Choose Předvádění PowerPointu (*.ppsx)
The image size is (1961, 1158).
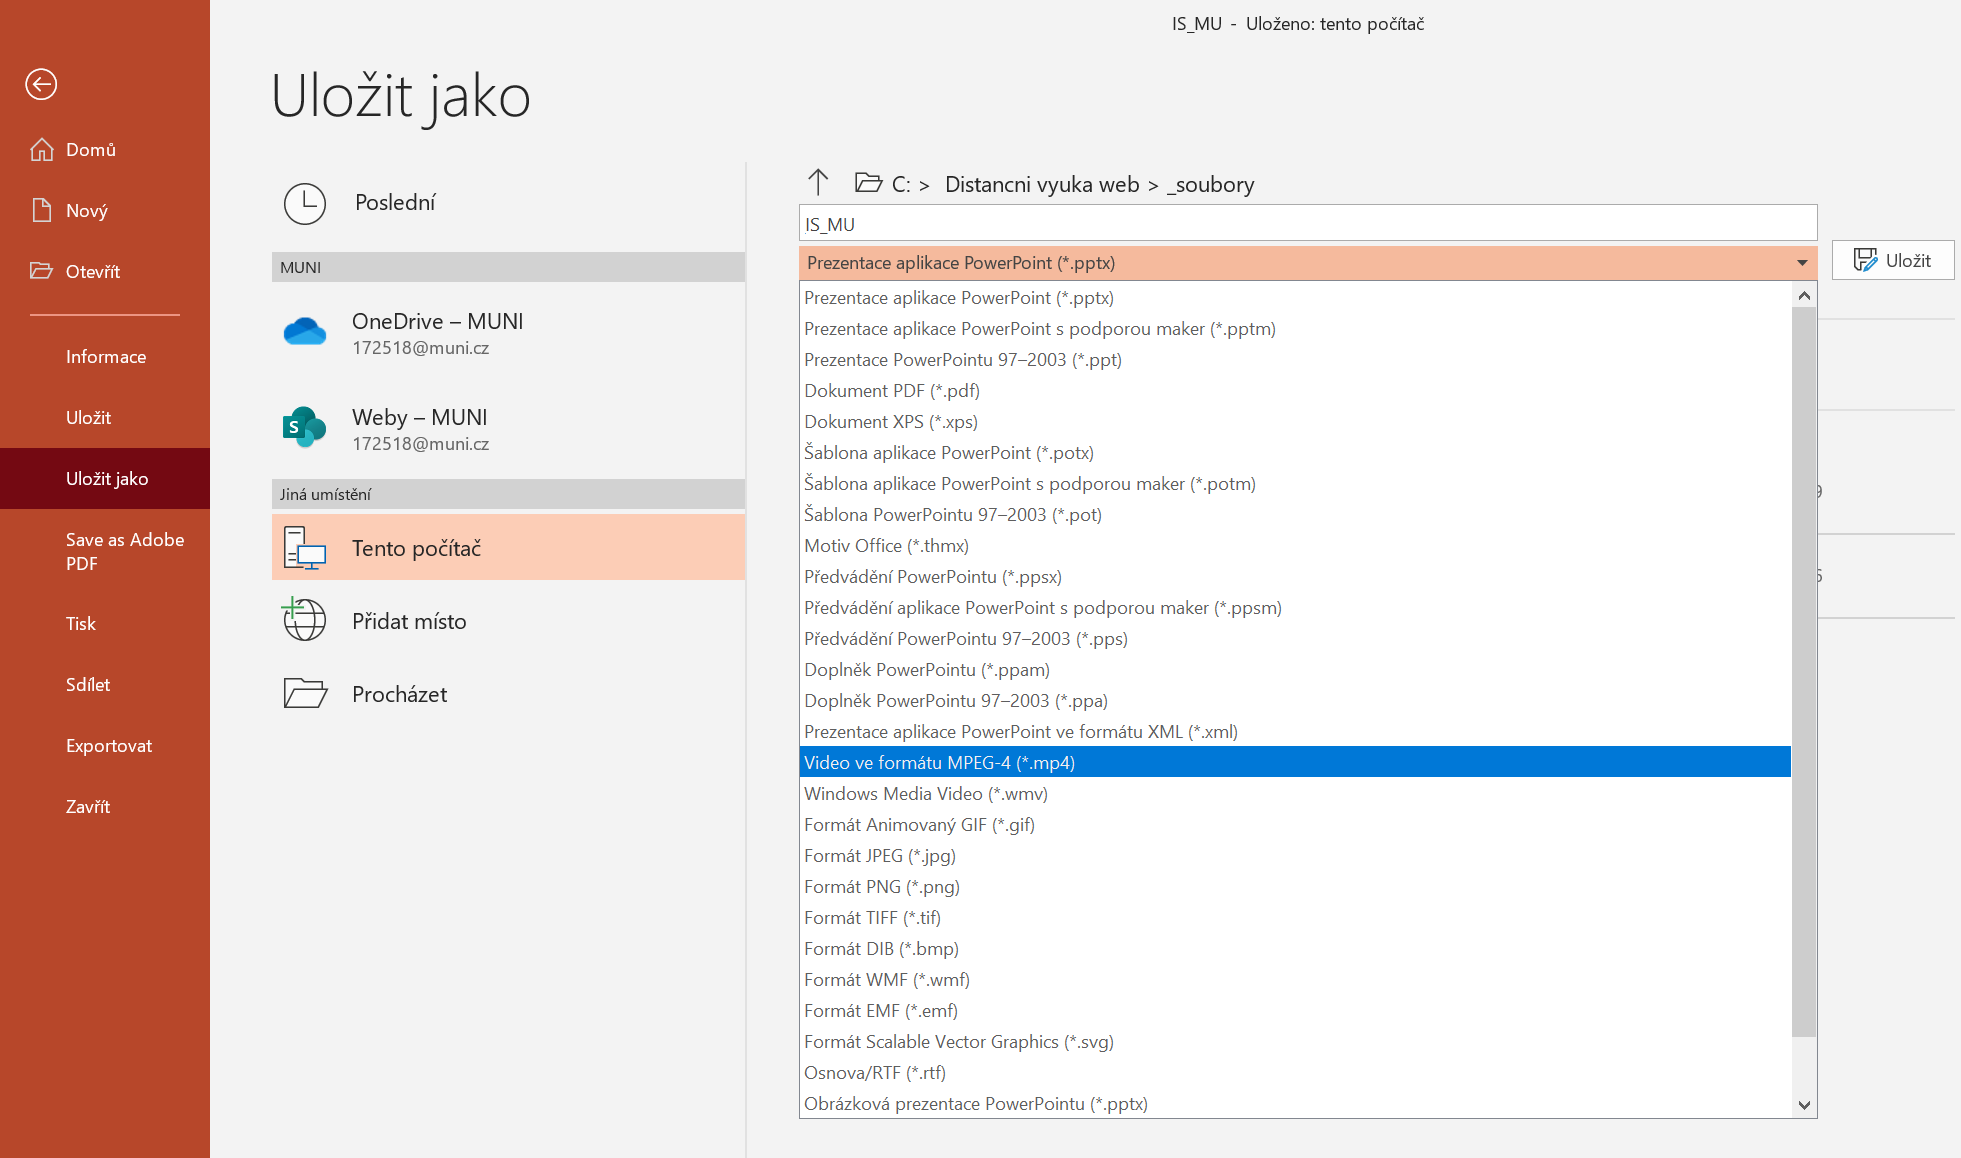[x=1295, y=577]
